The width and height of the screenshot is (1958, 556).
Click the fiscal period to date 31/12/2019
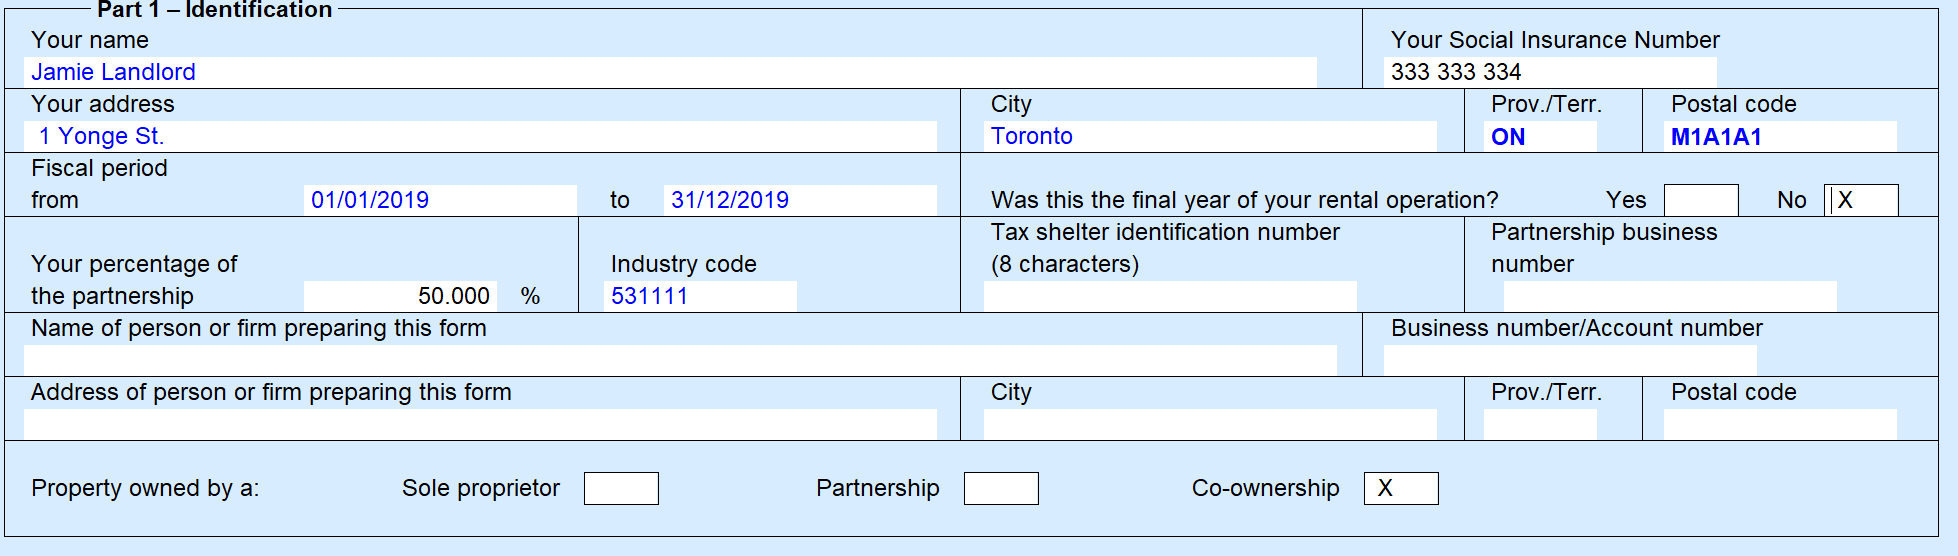(800, 200)
